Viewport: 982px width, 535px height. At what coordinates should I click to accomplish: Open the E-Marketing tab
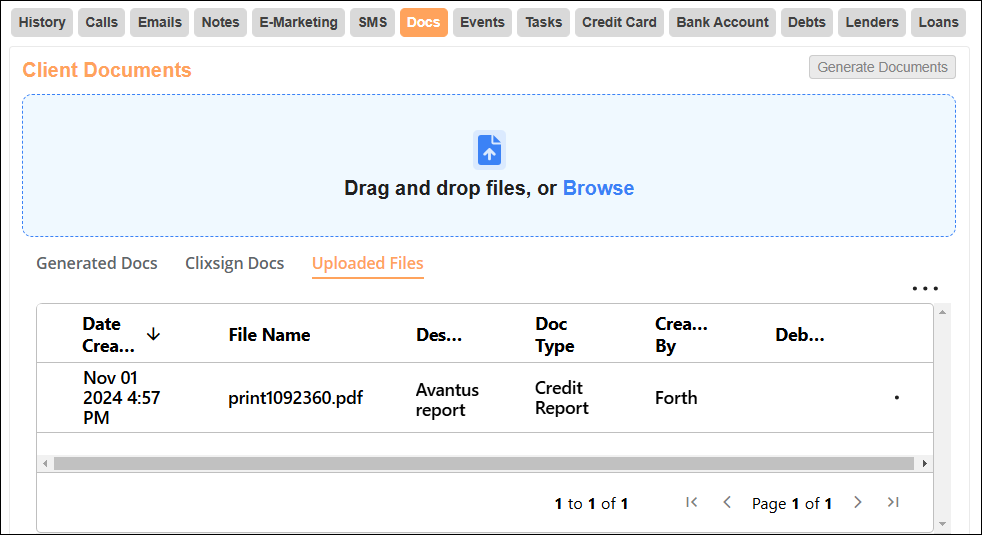[x=298, y=23]
